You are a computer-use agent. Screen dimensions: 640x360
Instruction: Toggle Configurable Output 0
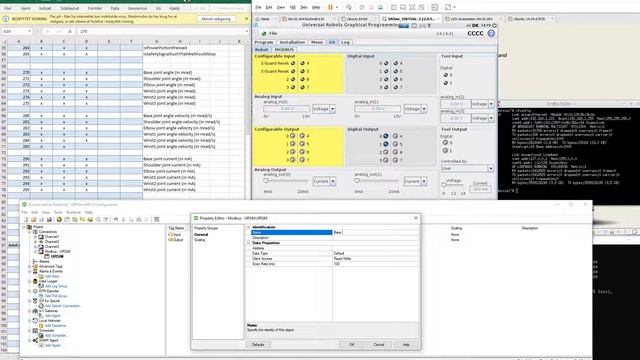pos(293,136)
